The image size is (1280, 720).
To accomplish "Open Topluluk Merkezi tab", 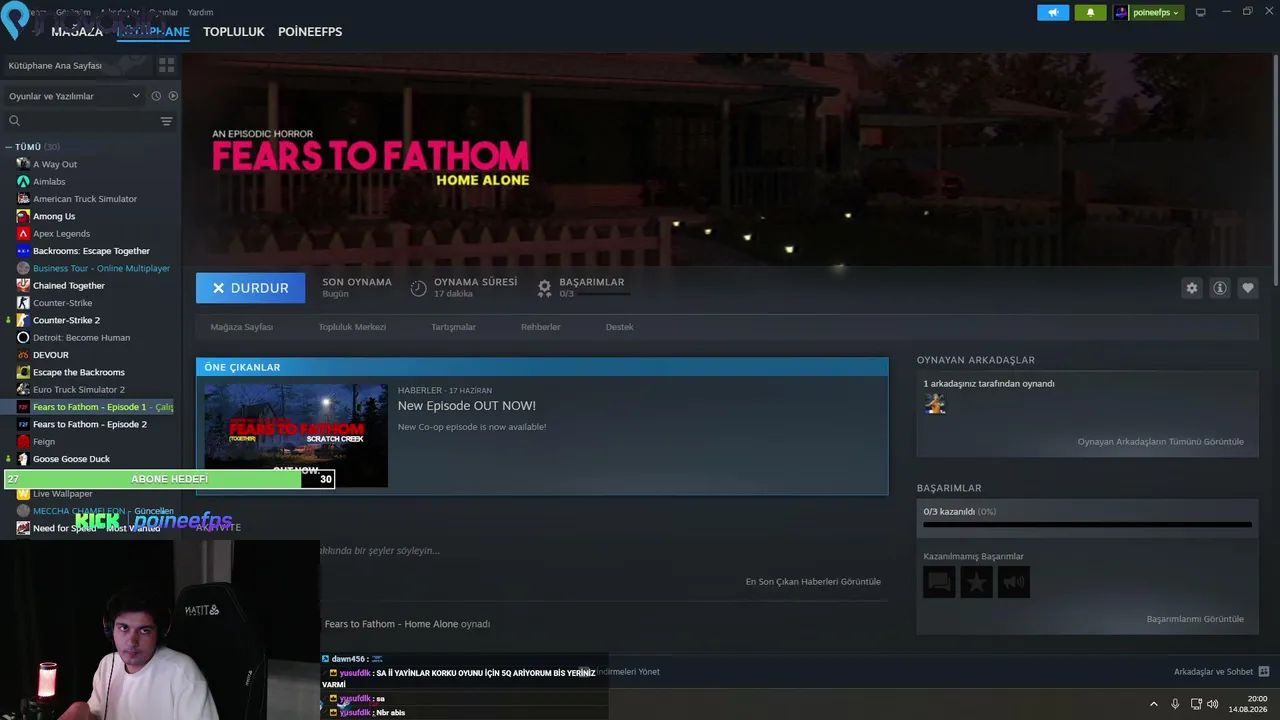I will point(352,327).
